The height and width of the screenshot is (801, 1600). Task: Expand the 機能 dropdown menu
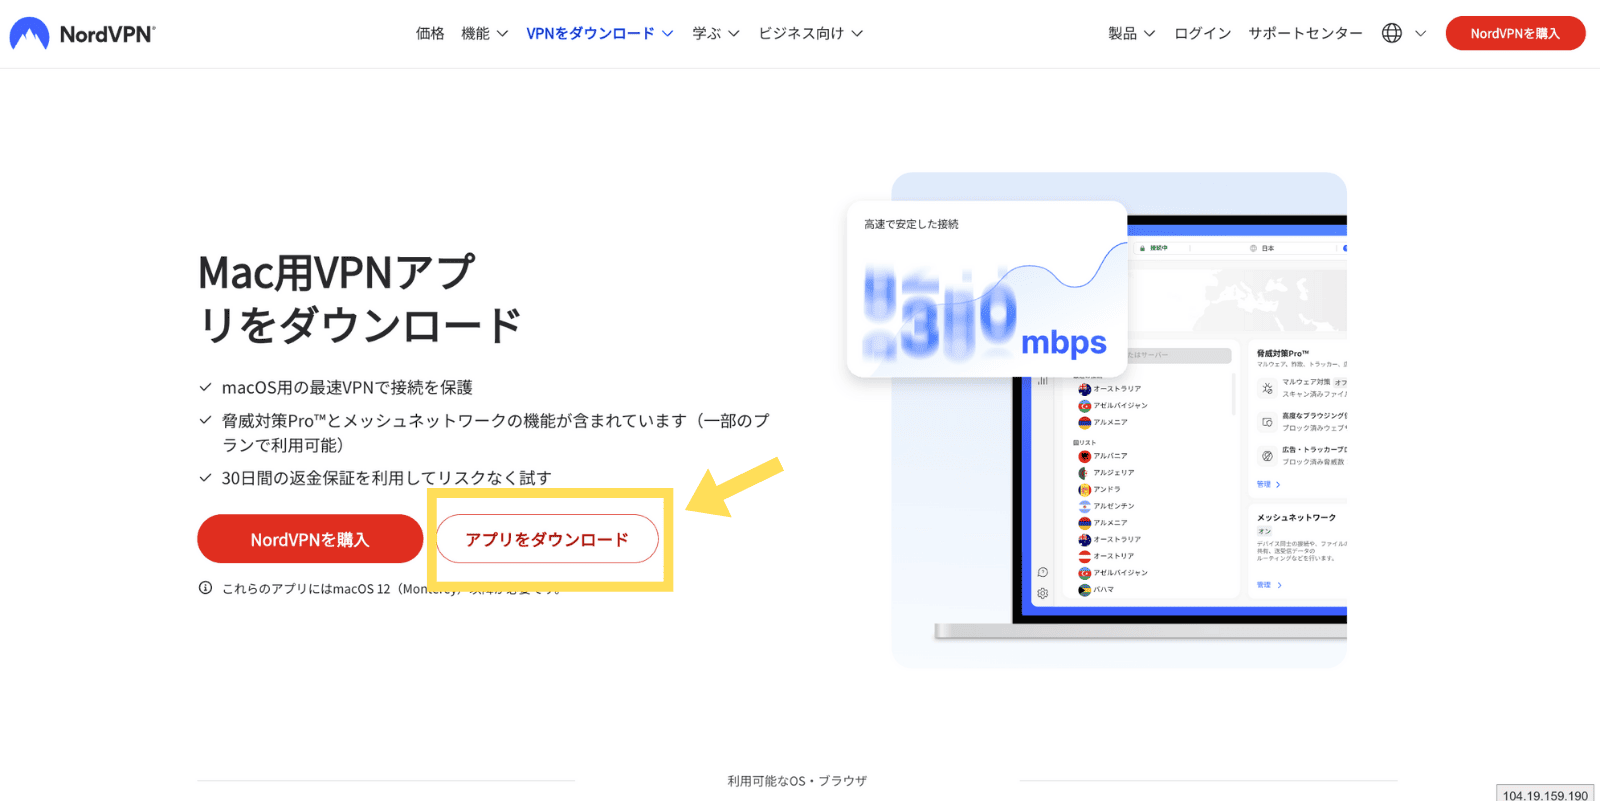[x=484, y=33]
